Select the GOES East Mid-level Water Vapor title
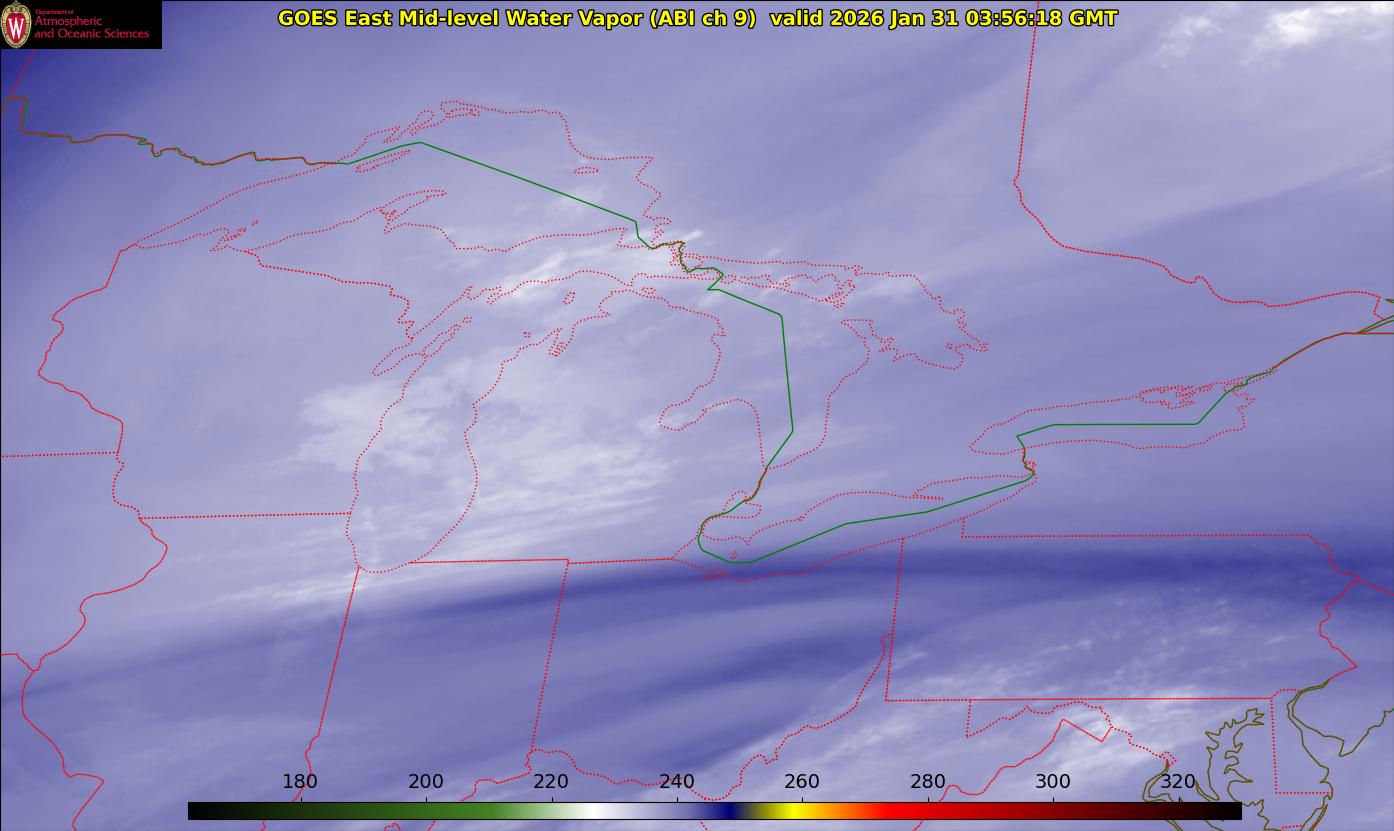 [516, 18]
